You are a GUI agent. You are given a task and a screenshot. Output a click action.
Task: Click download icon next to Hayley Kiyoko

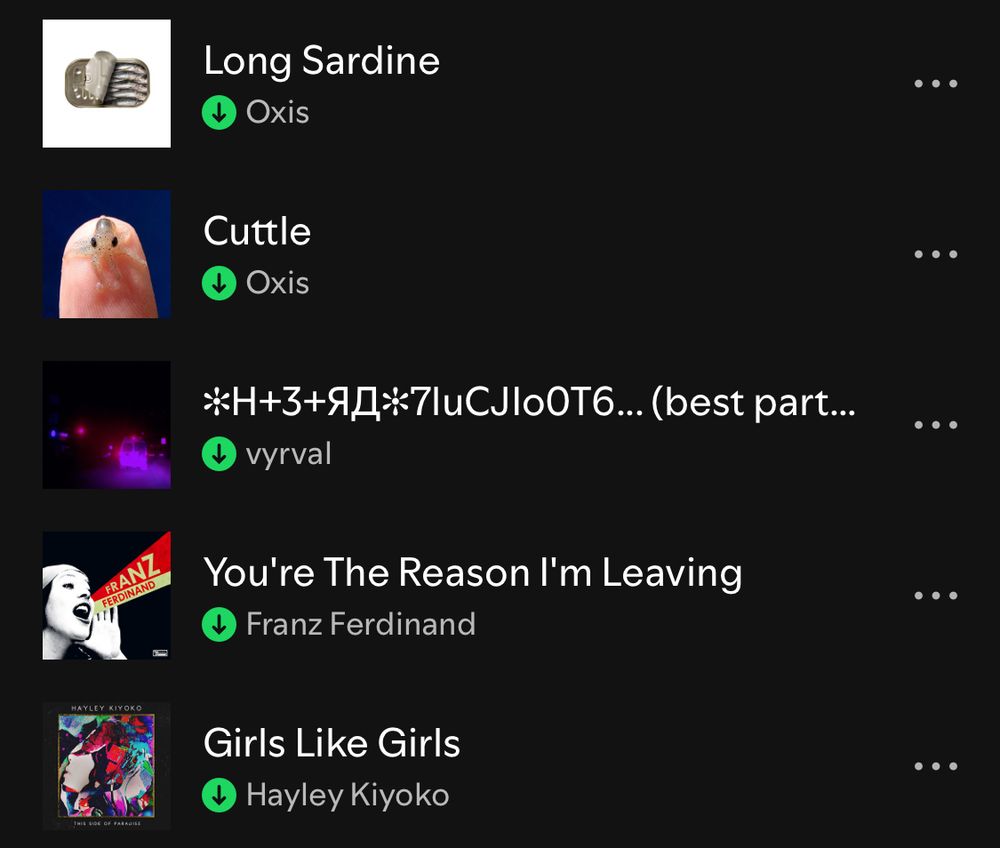tap(219, 795)
